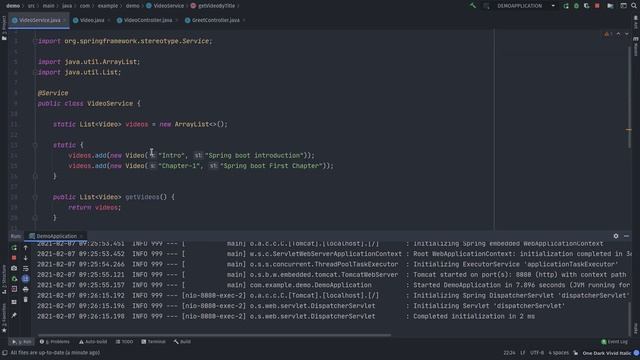The image size is (640, 360).
Task: Click the Up the stack trace arrow
Action: click(25, 248)
